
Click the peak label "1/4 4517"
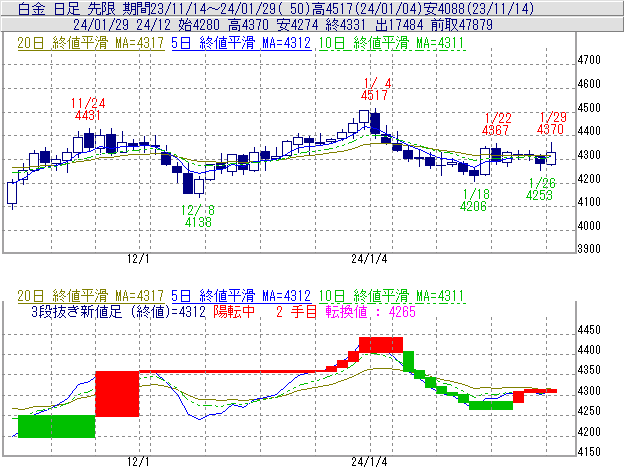[376, 89]
